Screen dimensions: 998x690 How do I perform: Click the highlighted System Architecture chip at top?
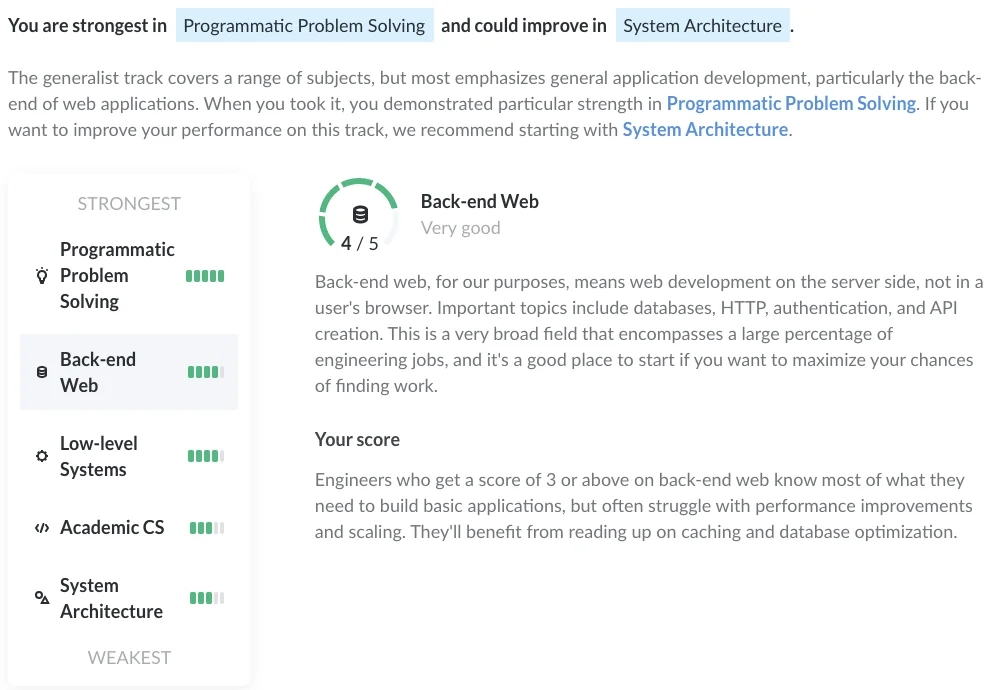[x=703, y=25]
